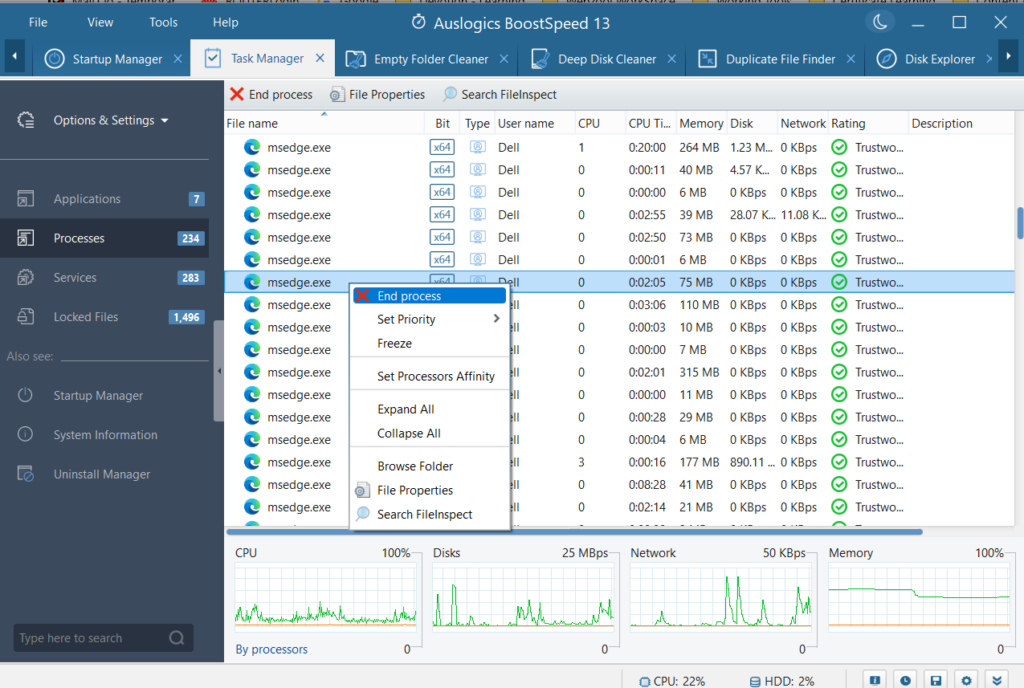The width and height of the screenshot is (1024, 688).
Task: Click the clock icon in the status bar
Action: click(x=905, y=679)
